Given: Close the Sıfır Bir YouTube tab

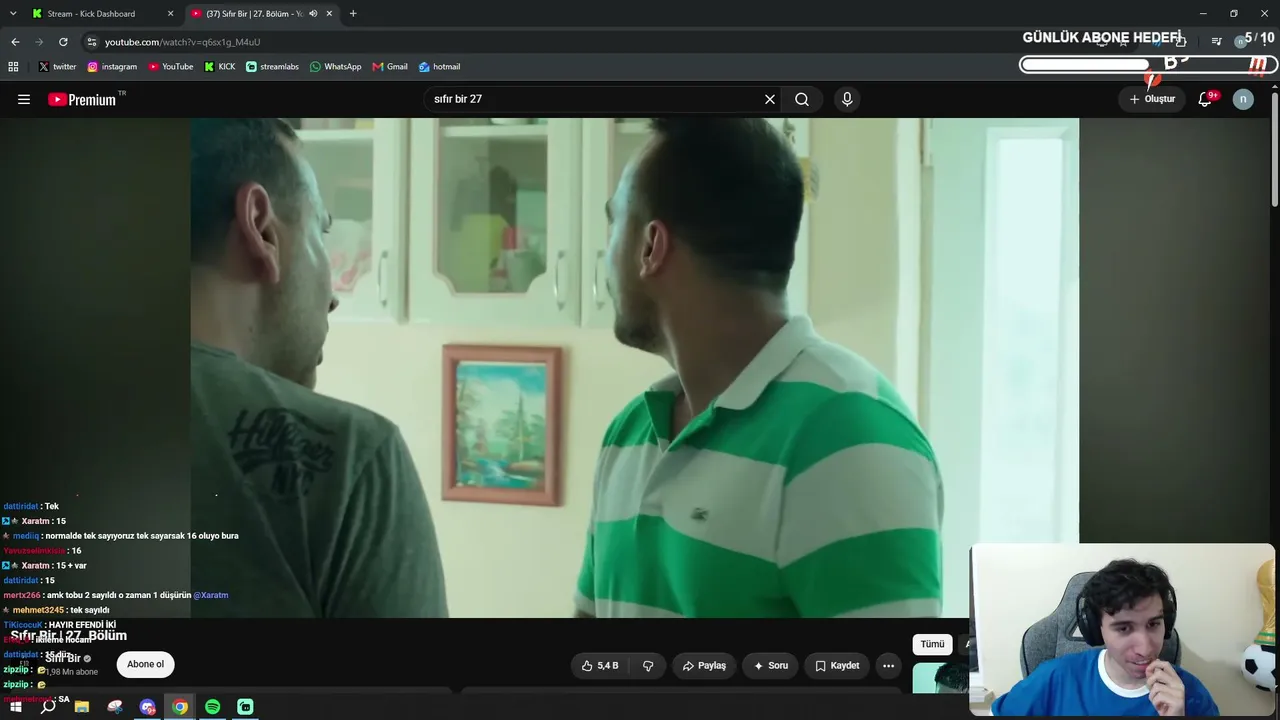Looking at the screenshot, I should [329, 14].
